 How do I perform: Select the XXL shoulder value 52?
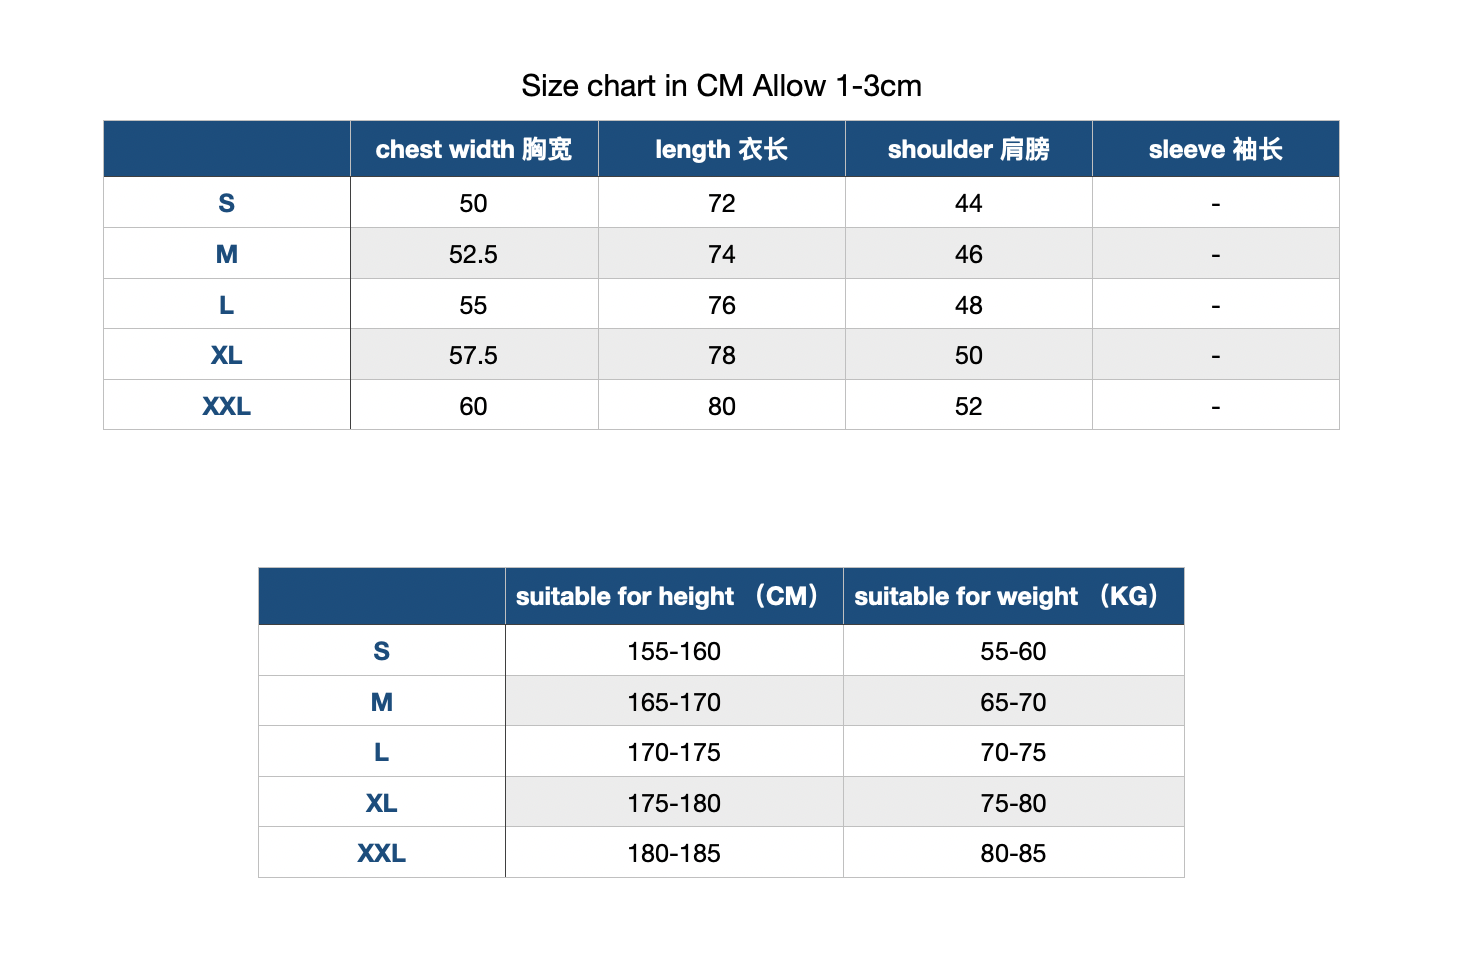(x=968, y=406)
